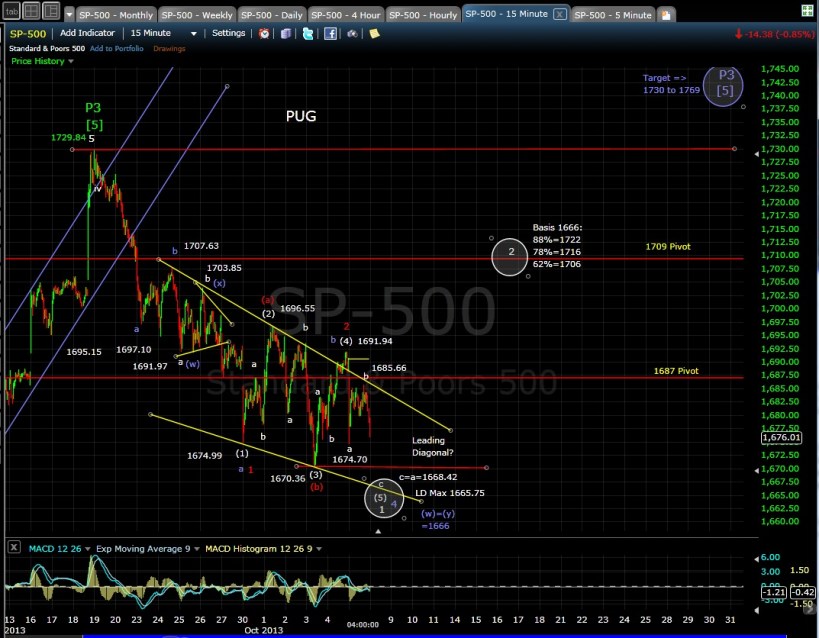Click the Target 1730 to 1769 annotation
The height and width of the screenshot is (638, 819).
click(x=671, y=84)
